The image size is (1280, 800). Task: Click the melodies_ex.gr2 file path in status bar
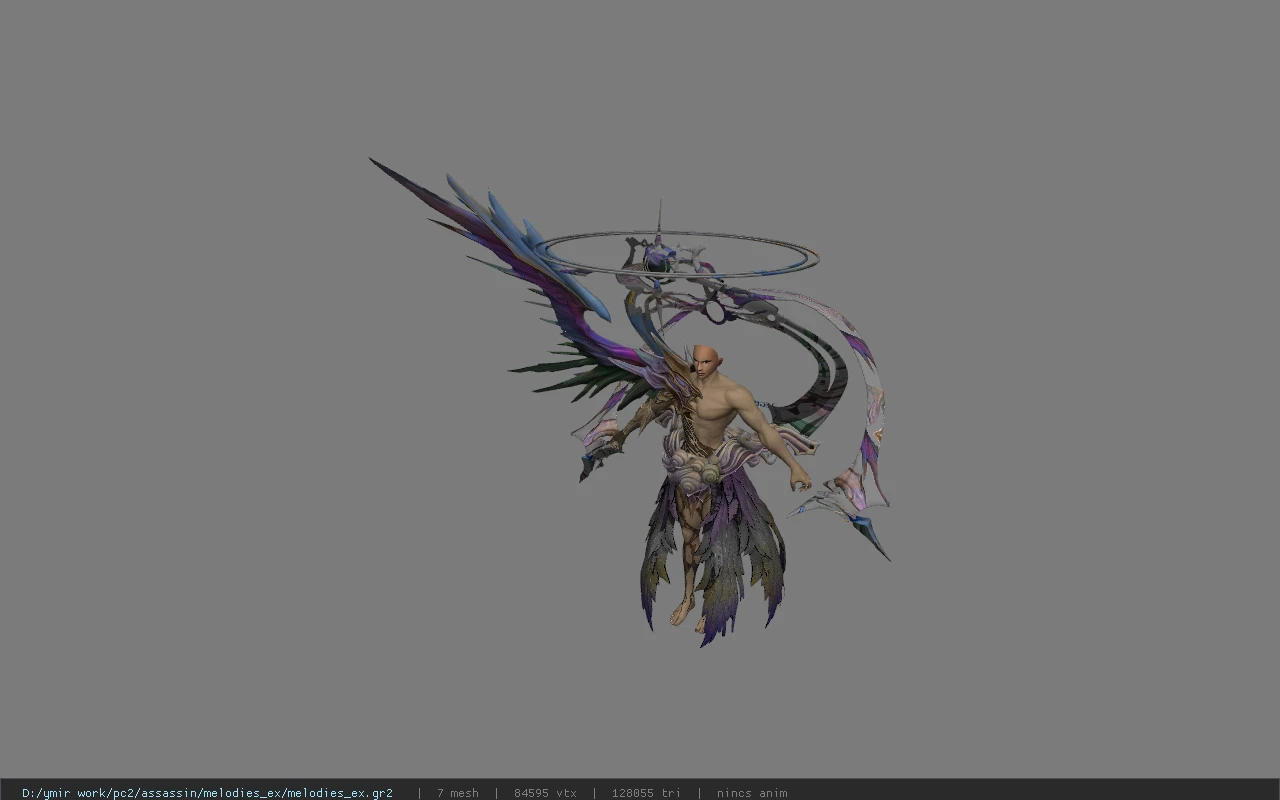click(x=207, y=793)
